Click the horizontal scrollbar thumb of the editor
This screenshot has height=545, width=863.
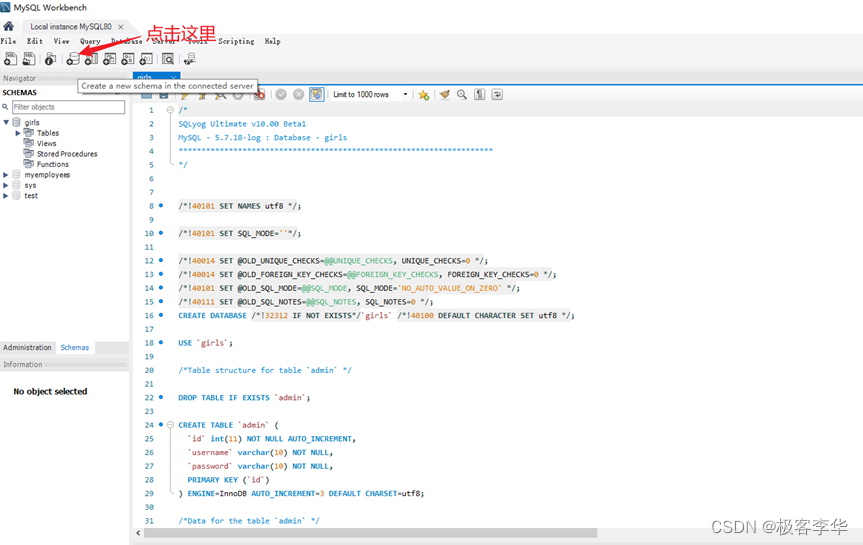(370, 533)
